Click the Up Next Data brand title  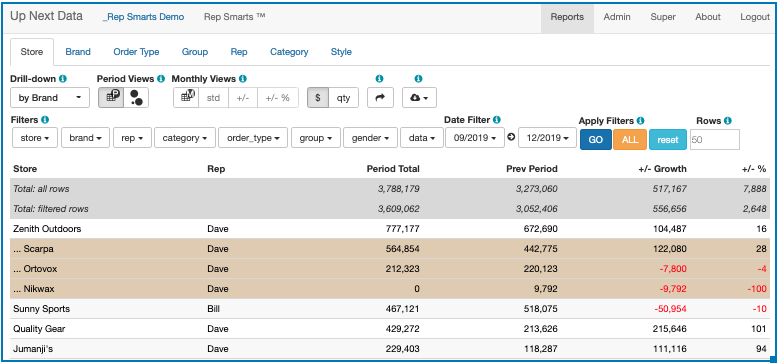(47, 16)
